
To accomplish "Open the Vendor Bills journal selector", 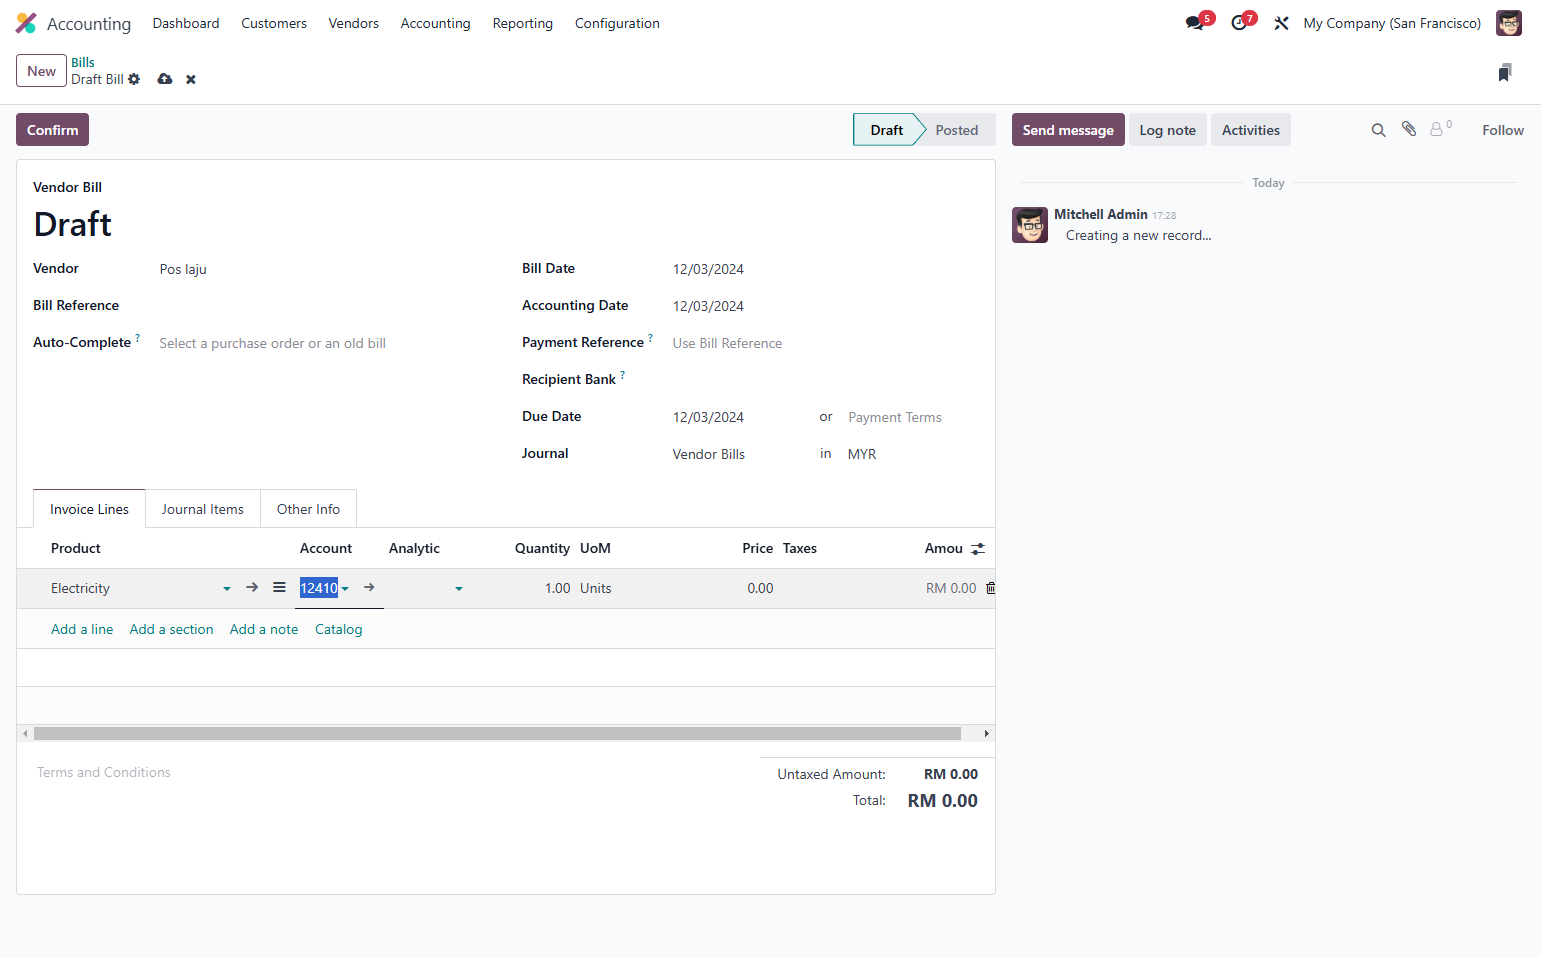I will tap(739, 454).
